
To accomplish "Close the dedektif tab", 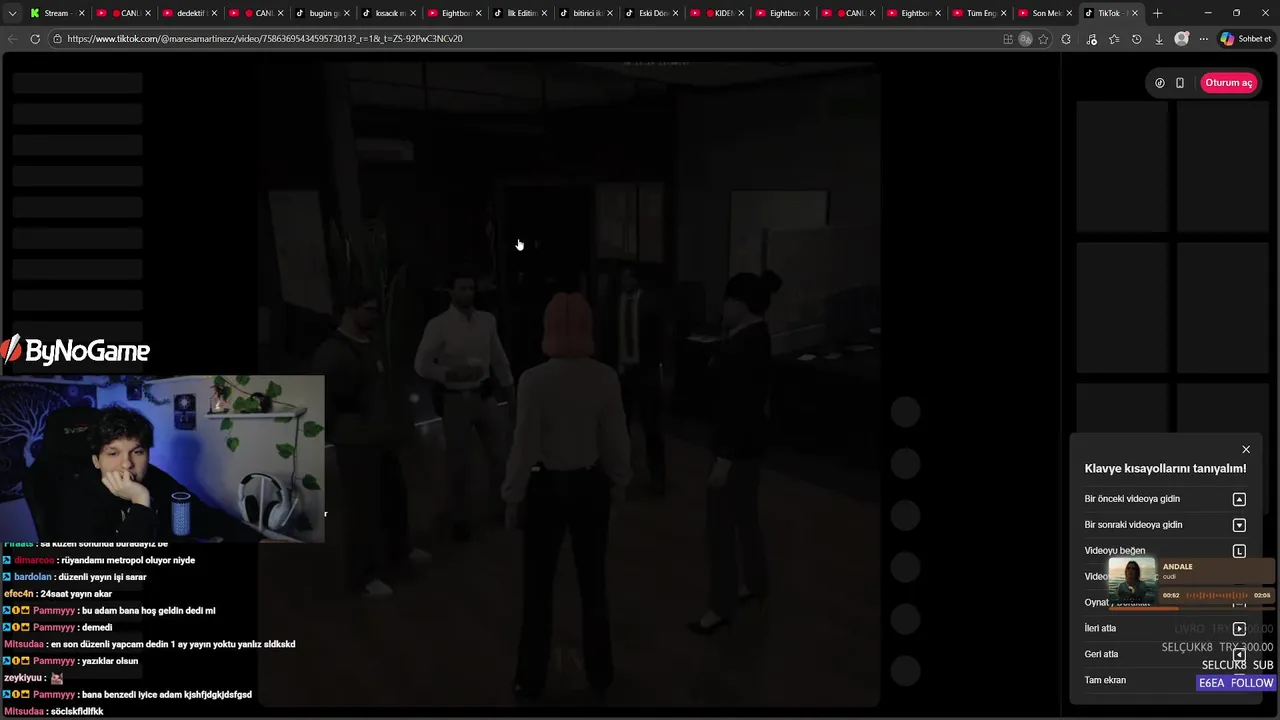I will [x=214, y=13].
